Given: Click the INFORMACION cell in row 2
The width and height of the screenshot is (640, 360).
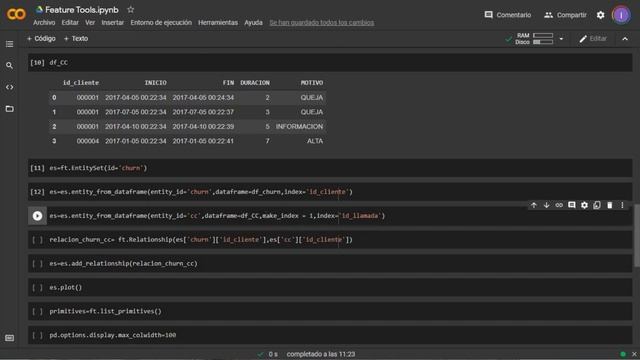Looking at the screenshot, I should pyautogui.click(x=299, y=127).
